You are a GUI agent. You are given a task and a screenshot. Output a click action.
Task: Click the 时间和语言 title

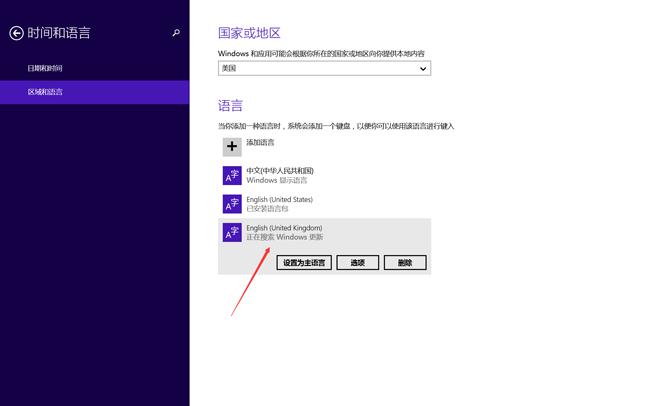click(59, 33)
